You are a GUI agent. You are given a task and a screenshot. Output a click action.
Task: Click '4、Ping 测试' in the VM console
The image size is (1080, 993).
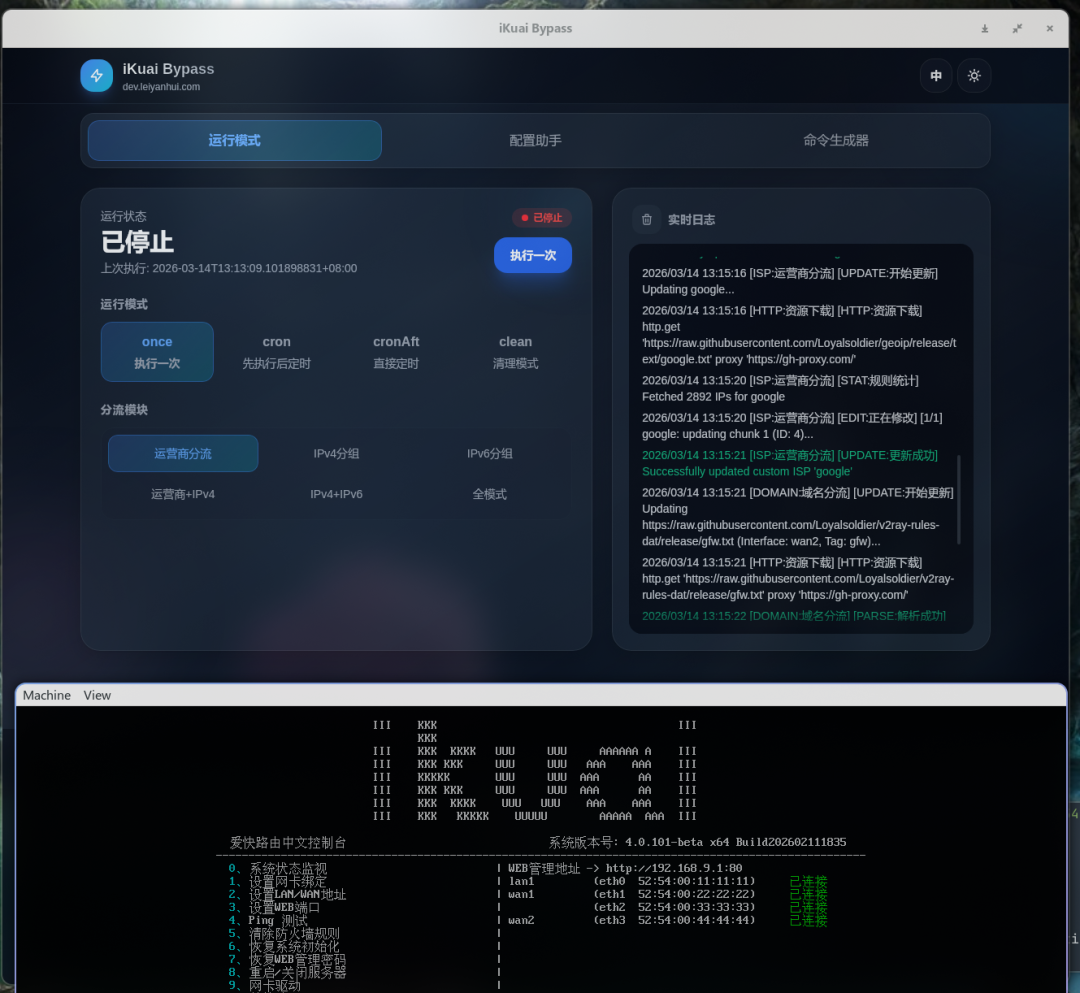268,921
